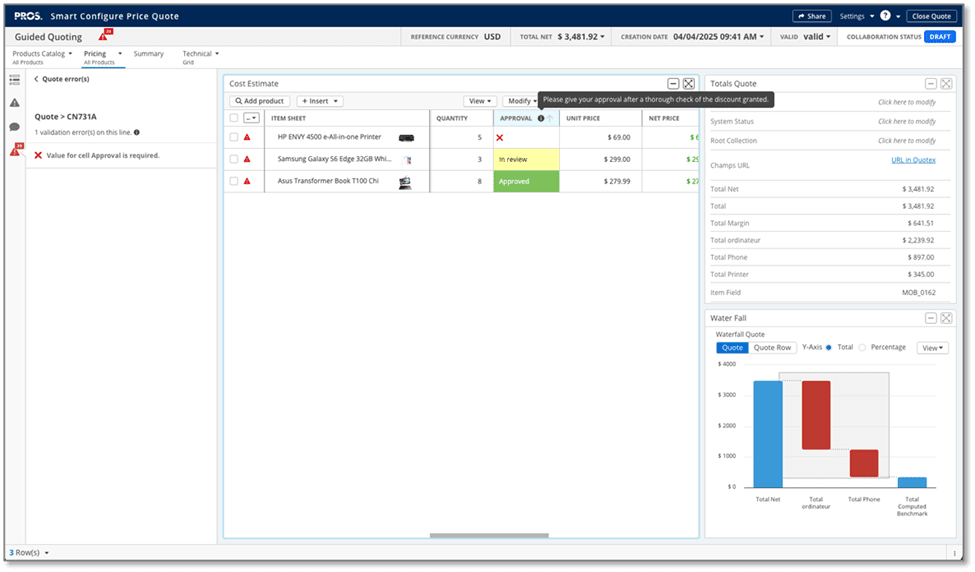Click the Guided Quoting error badge icon
The width and height of the screenshot is (975, 572).
click(103, 37)
